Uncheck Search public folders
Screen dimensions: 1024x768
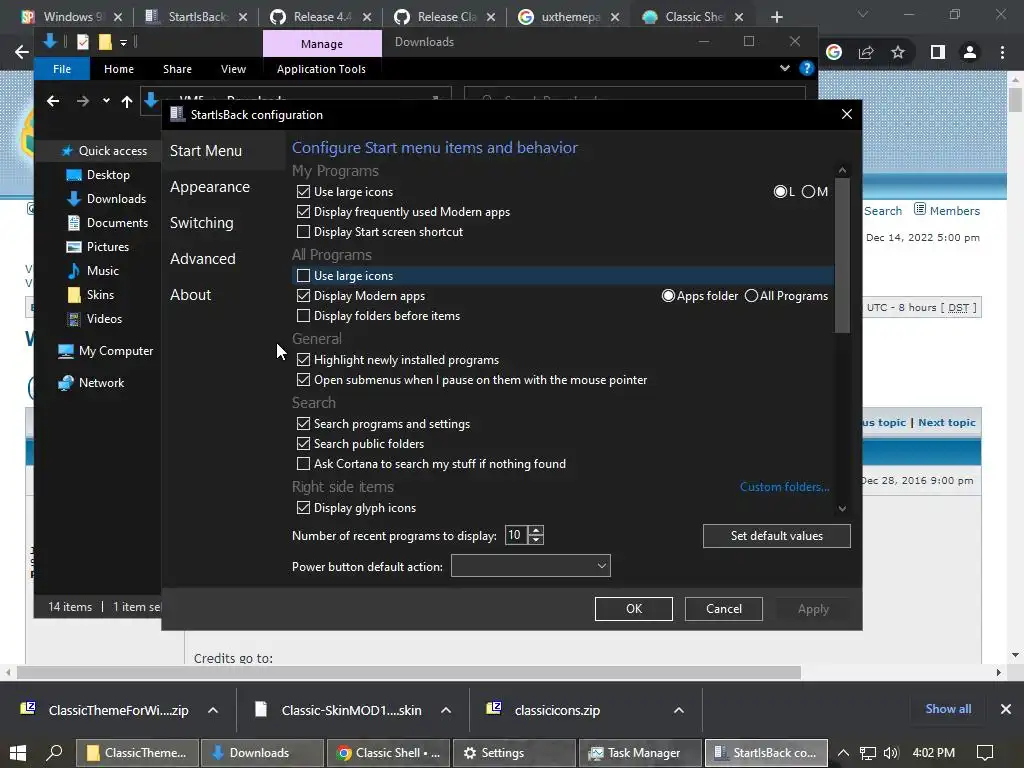pos(303,444)
